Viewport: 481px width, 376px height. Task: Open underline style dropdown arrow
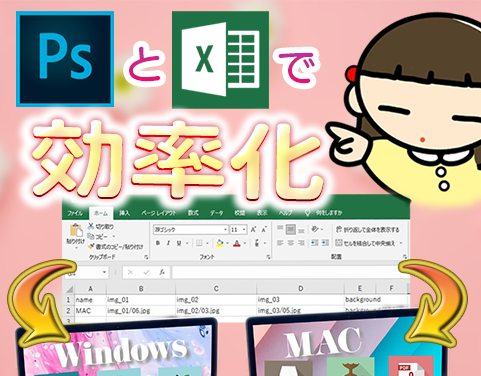[x=187, y=243]
